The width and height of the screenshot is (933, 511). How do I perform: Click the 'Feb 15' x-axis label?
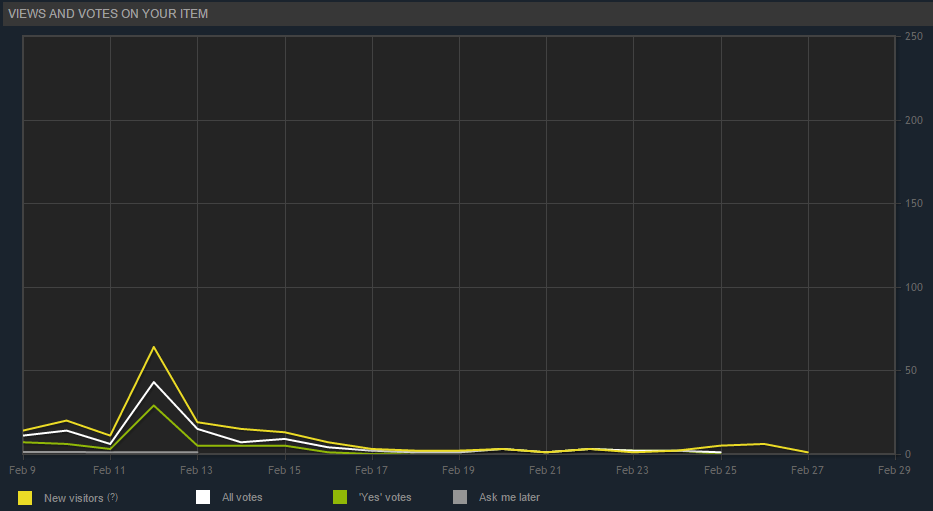(x=284, y=470)
